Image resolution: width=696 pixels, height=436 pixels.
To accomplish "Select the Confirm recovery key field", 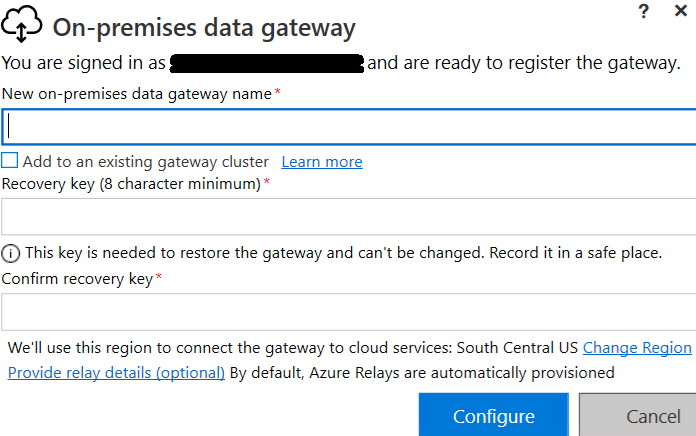I will 348,311.
